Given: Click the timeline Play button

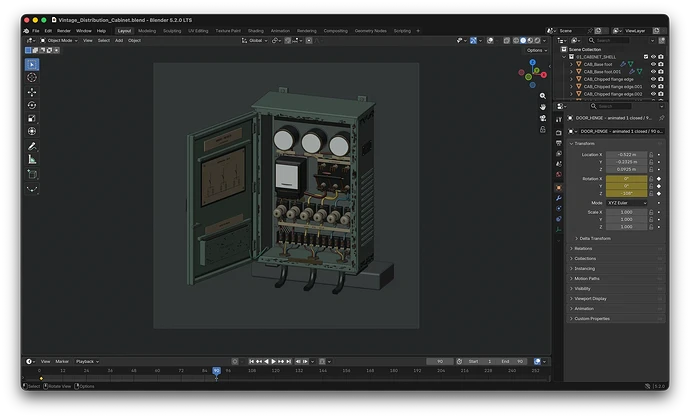Looking at the screenshot, I should (273, 361).
